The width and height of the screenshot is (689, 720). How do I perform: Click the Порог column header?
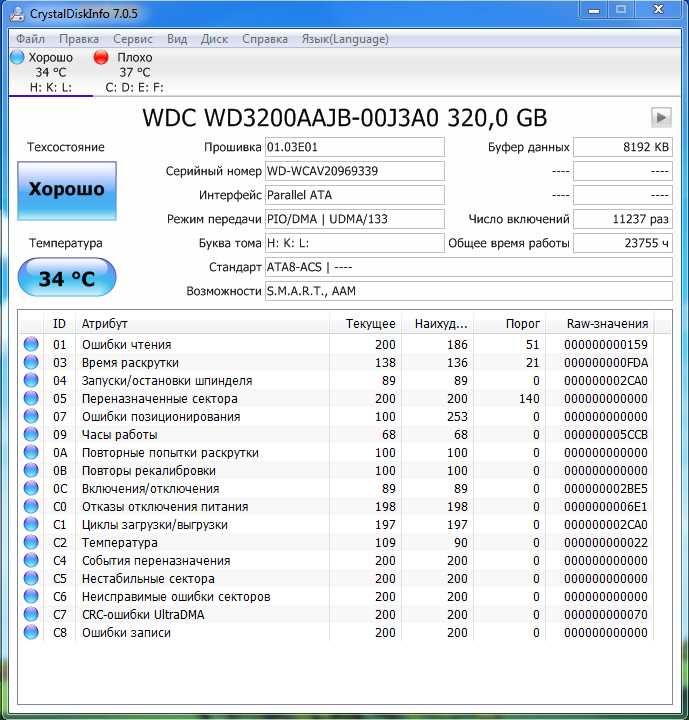pos(510,324)
